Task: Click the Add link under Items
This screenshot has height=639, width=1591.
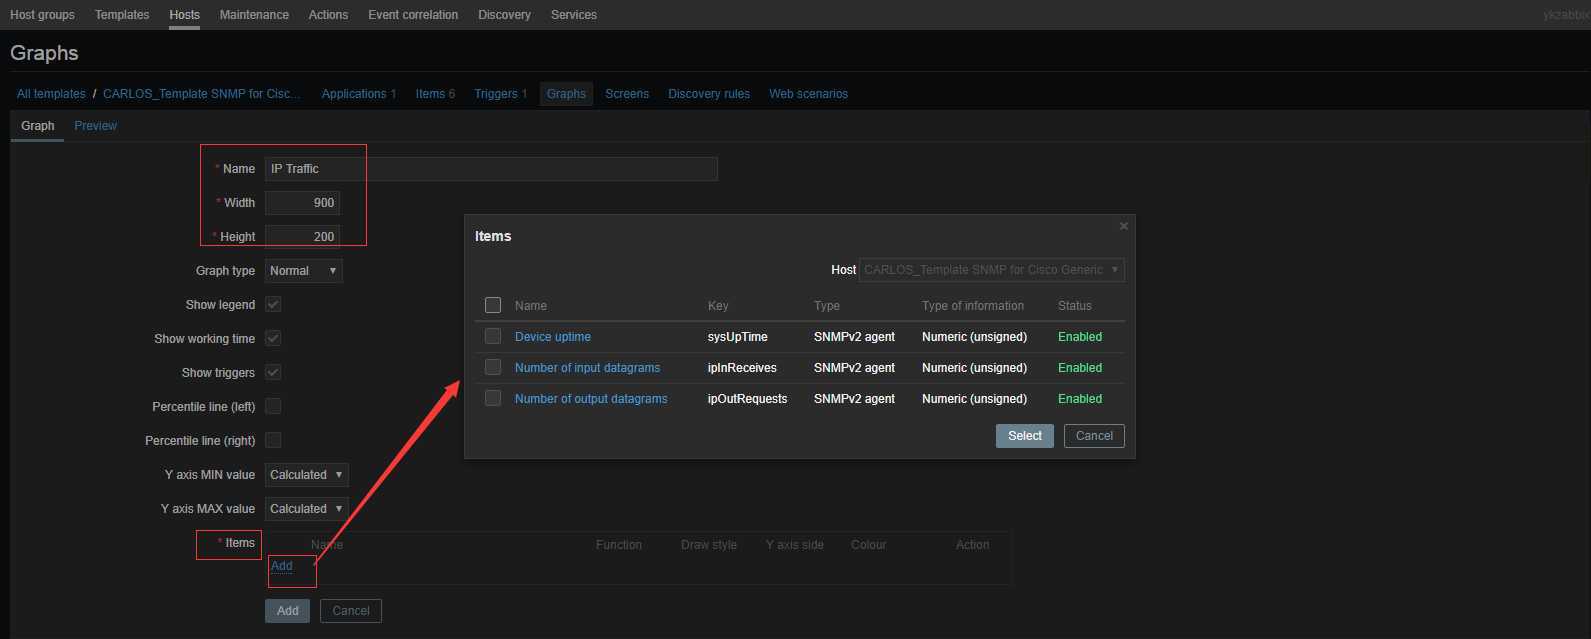Action: 282,566
